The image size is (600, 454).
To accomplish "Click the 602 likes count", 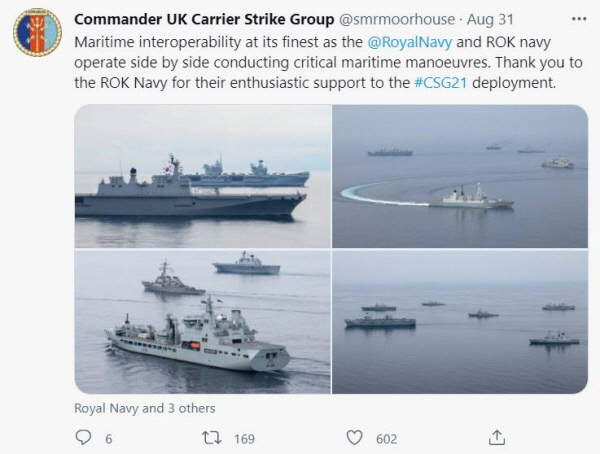I will [386, 439].
